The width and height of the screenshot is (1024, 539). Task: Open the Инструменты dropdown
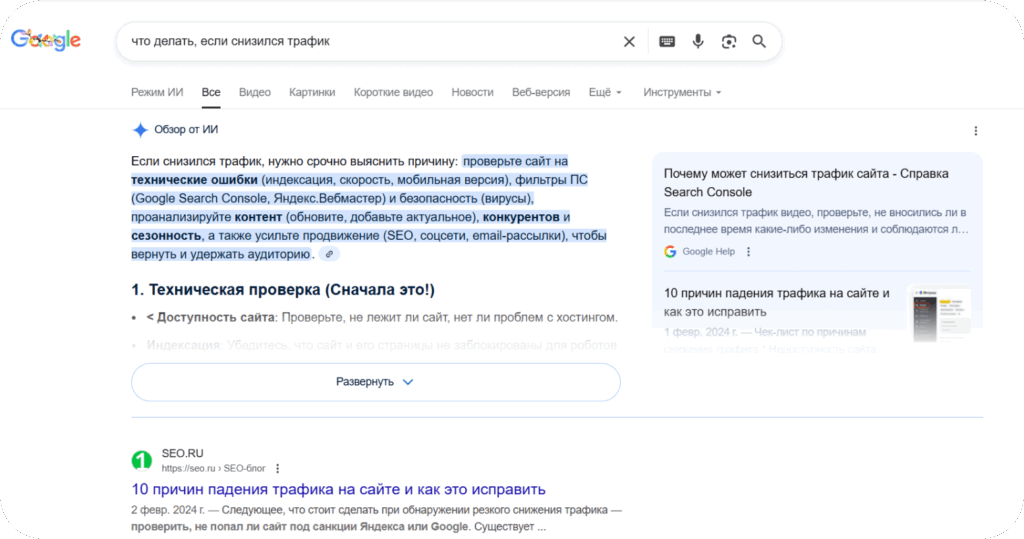coord(682,92)
